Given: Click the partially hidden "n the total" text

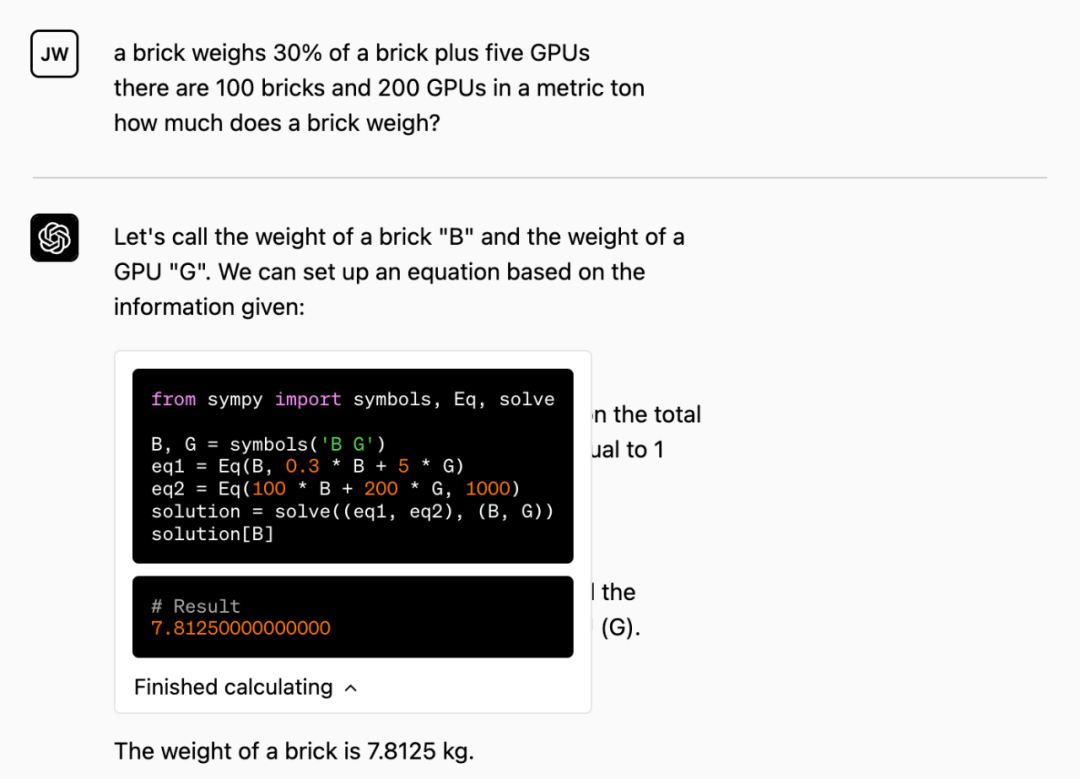Looking at the screenshot, I should pos(647,414).
